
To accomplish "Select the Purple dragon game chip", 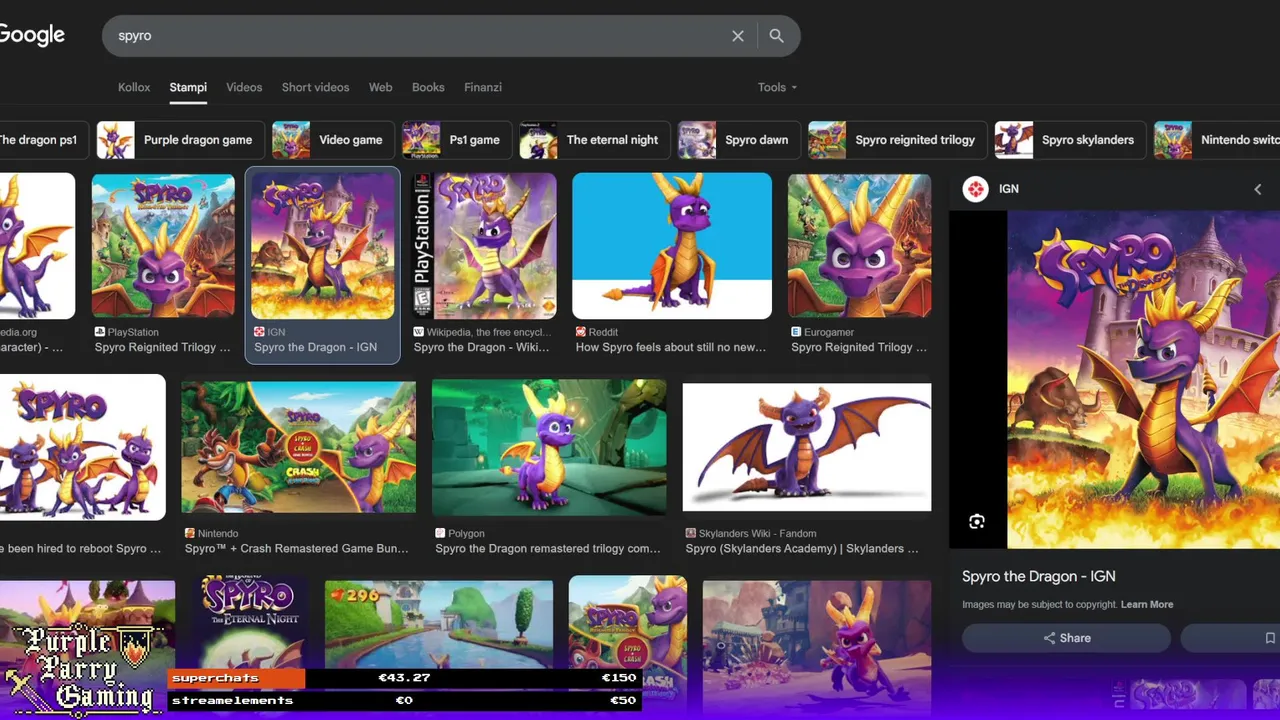I will pos(181,140).
